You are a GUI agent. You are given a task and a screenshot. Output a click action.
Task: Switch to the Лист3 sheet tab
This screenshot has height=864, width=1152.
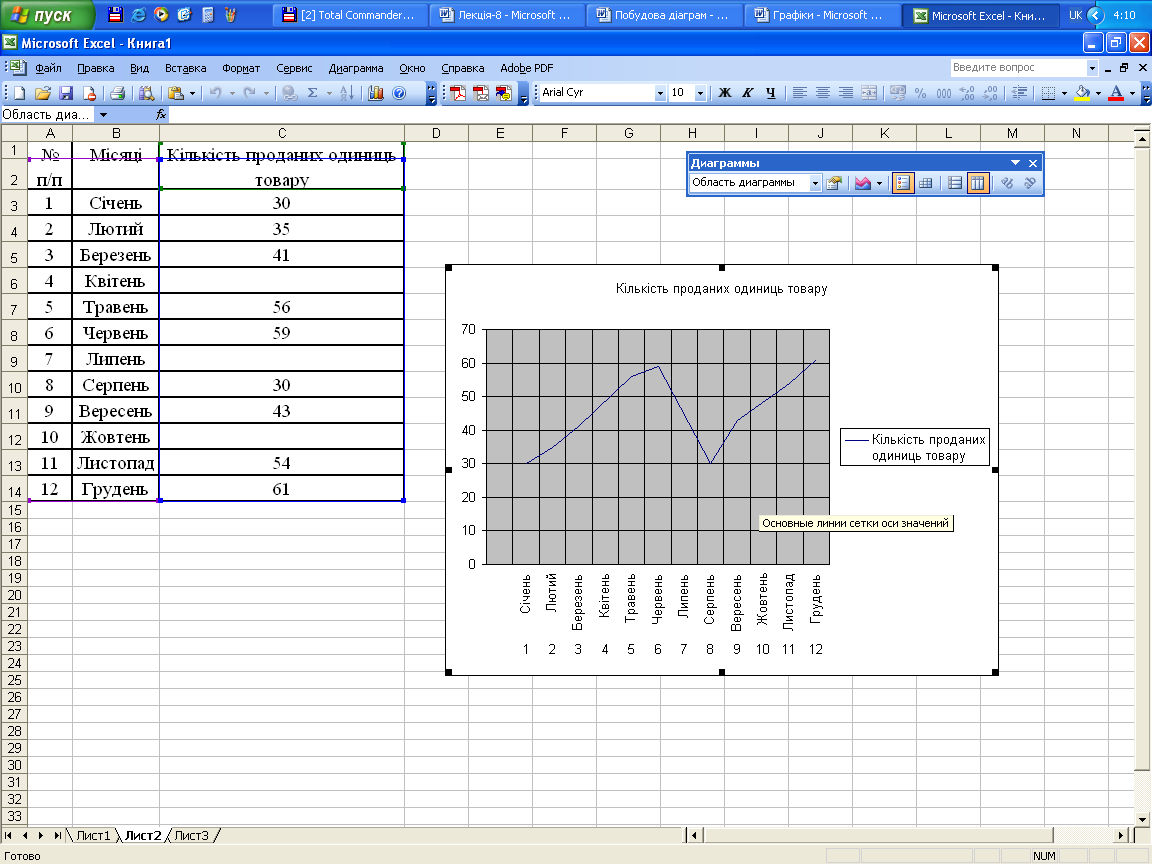(x=191, y=835)
